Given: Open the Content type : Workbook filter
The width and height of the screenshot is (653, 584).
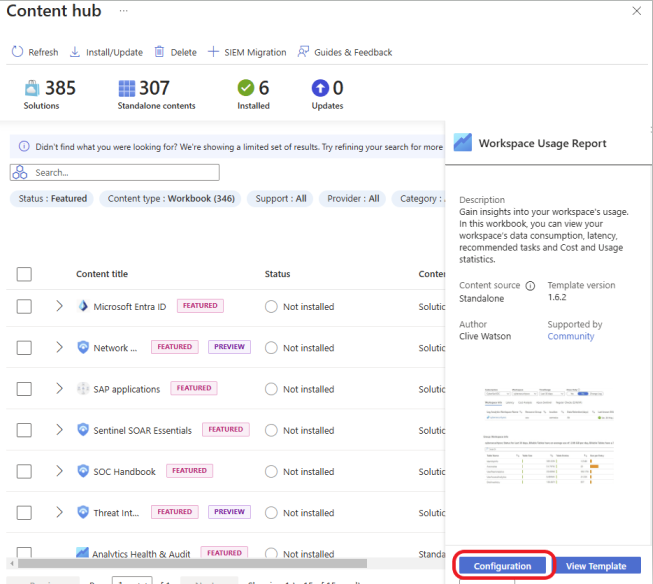Looking at the screenshot, I should coord(171,199).
